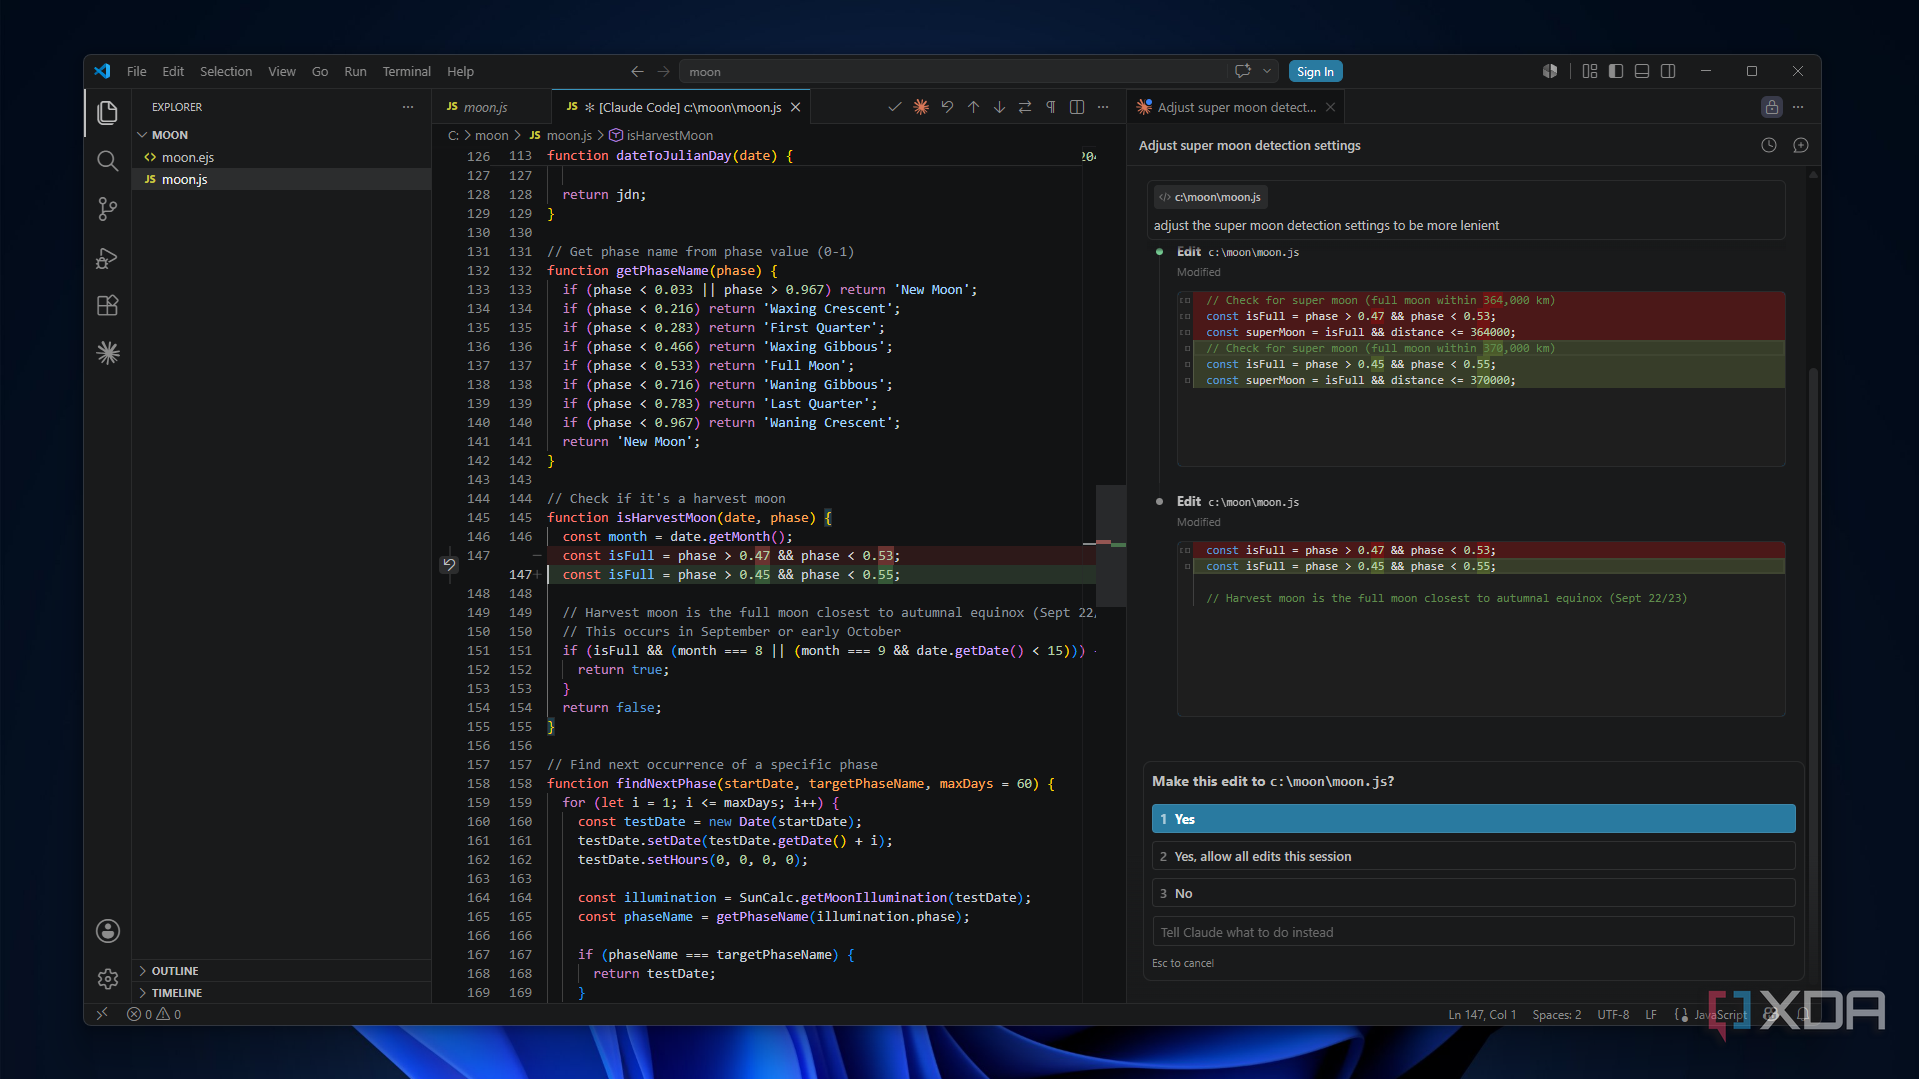The image size is (1919, 1079).
Task: Open Claude Code from the activity bar
Action: coord(108,353)
